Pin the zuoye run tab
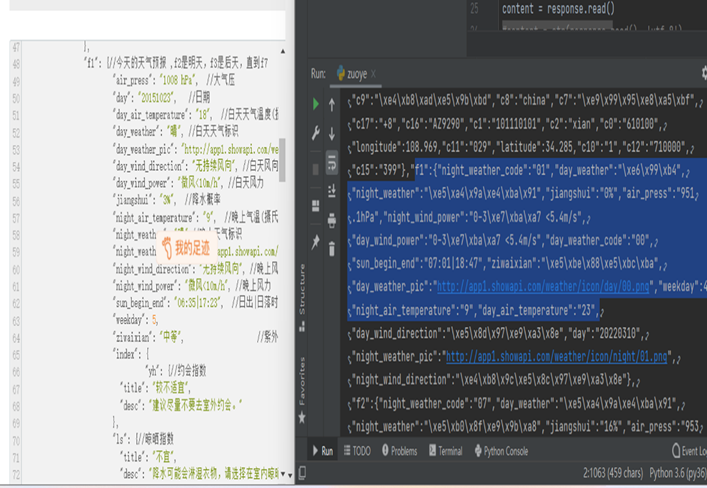The height and width of the screenshot is (488, 707). (316, 242)
